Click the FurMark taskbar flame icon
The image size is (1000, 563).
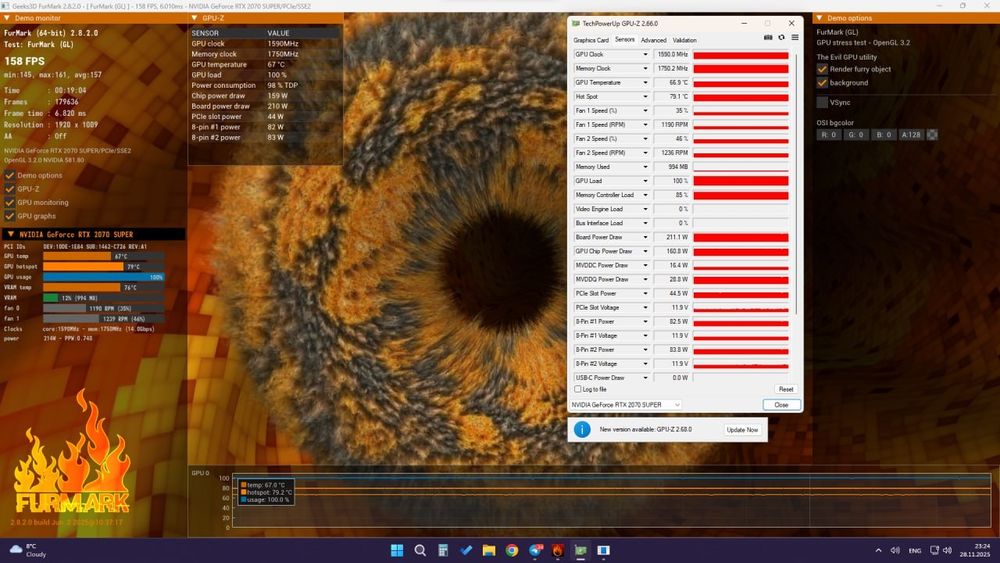tap(558, 550)
